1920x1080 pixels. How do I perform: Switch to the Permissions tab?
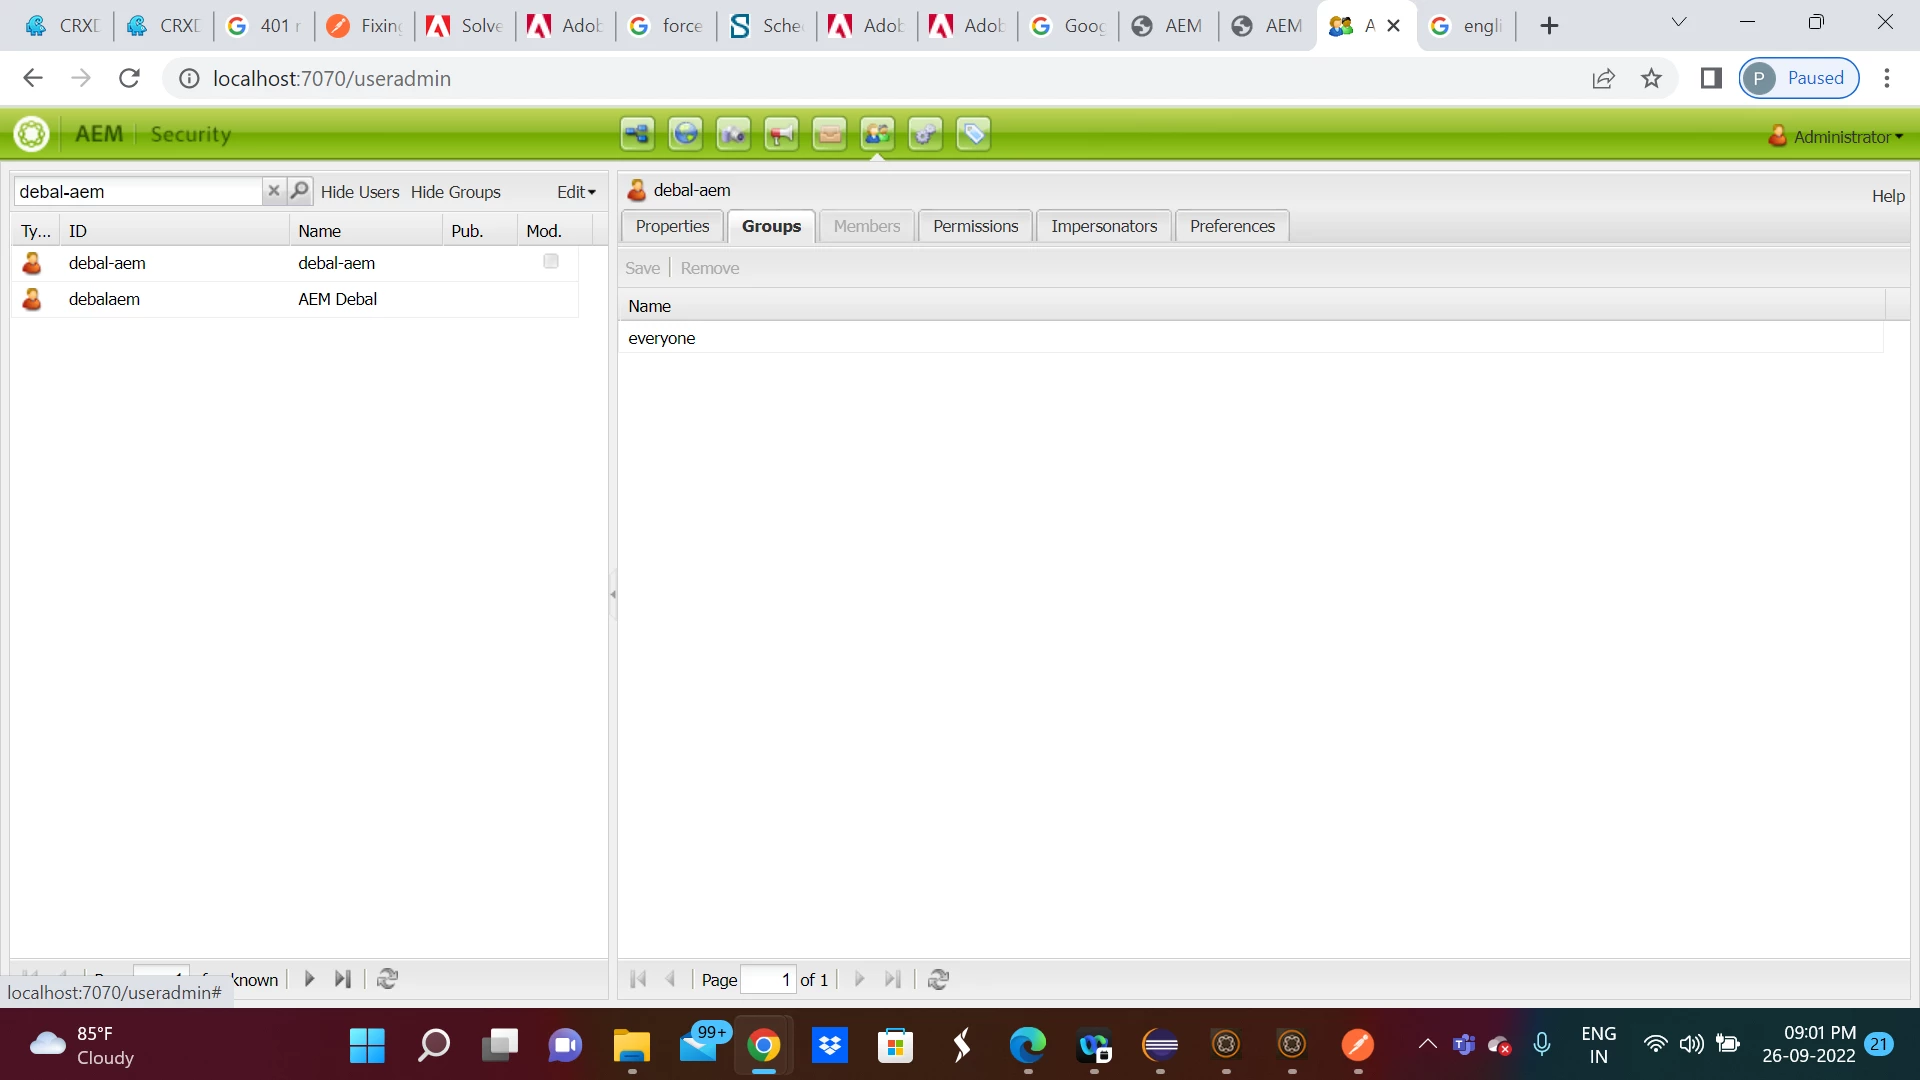(975, 226)
